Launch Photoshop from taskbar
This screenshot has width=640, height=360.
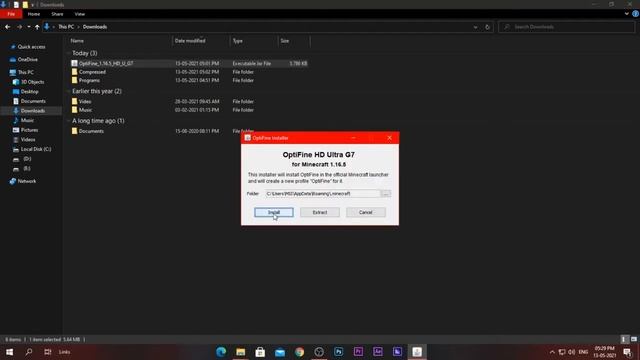(x=338, y=352)
